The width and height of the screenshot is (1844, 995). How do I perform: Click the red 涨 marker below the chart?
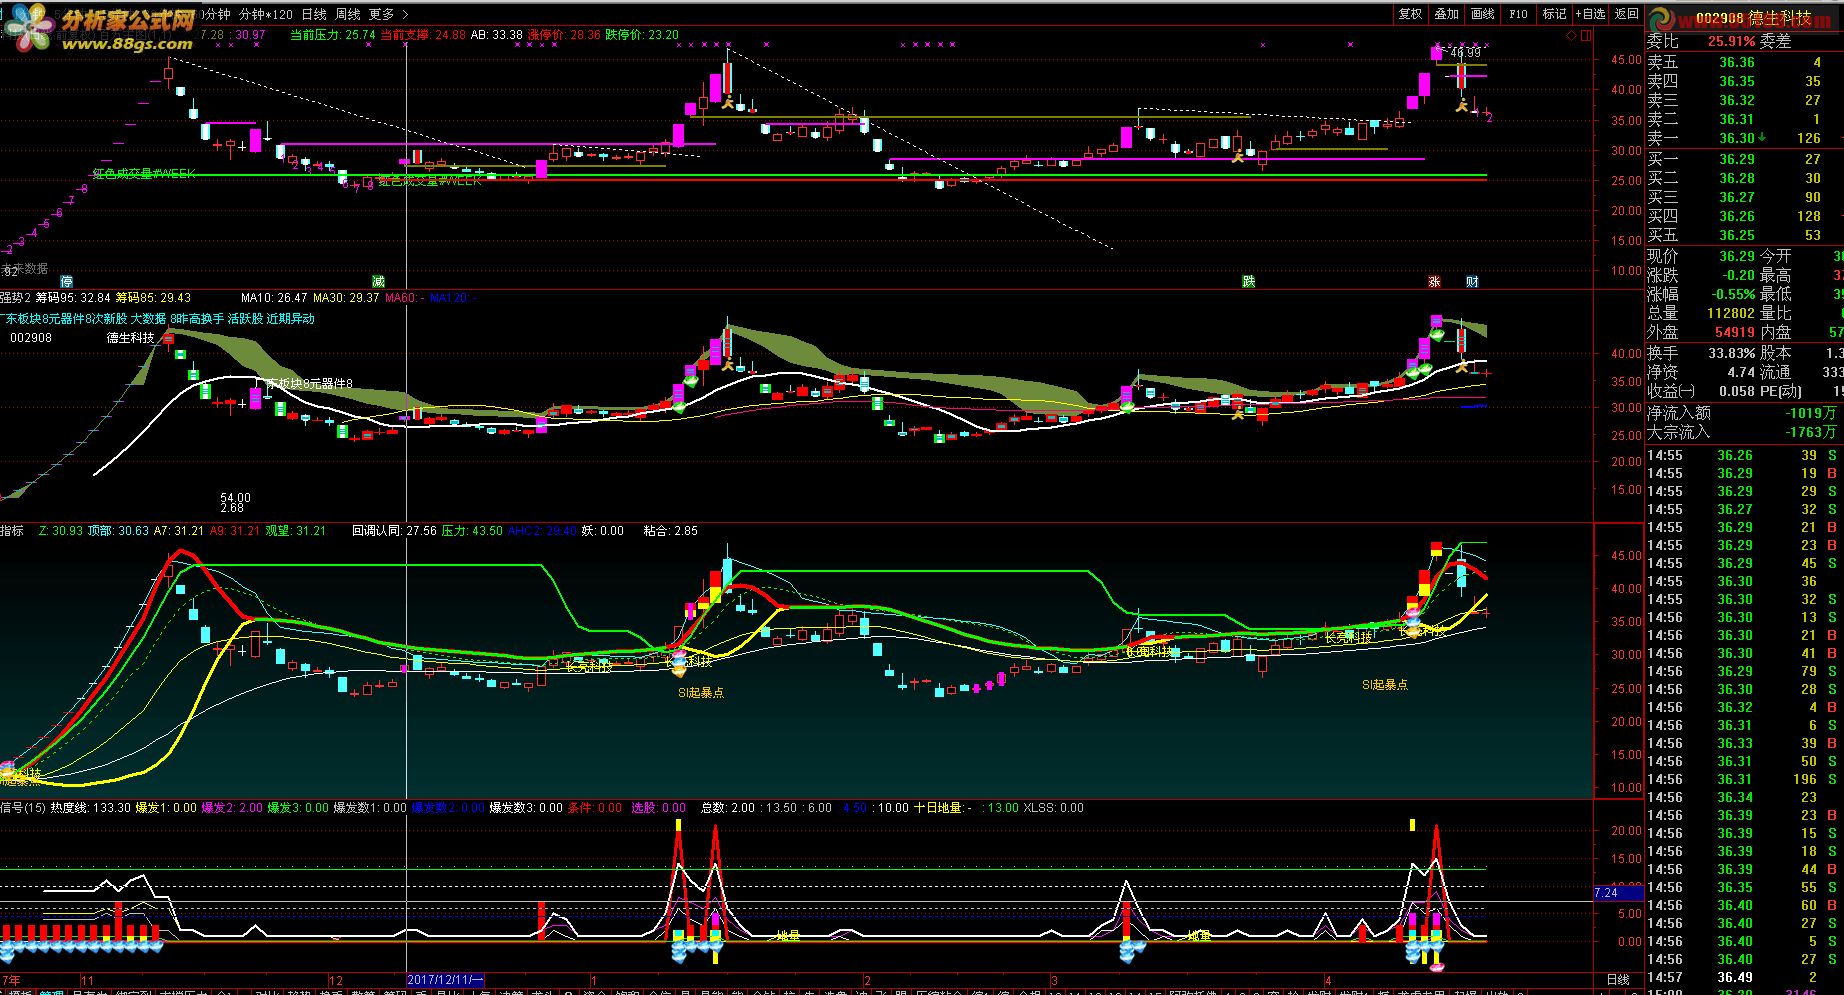click(x=1434, y=281)
